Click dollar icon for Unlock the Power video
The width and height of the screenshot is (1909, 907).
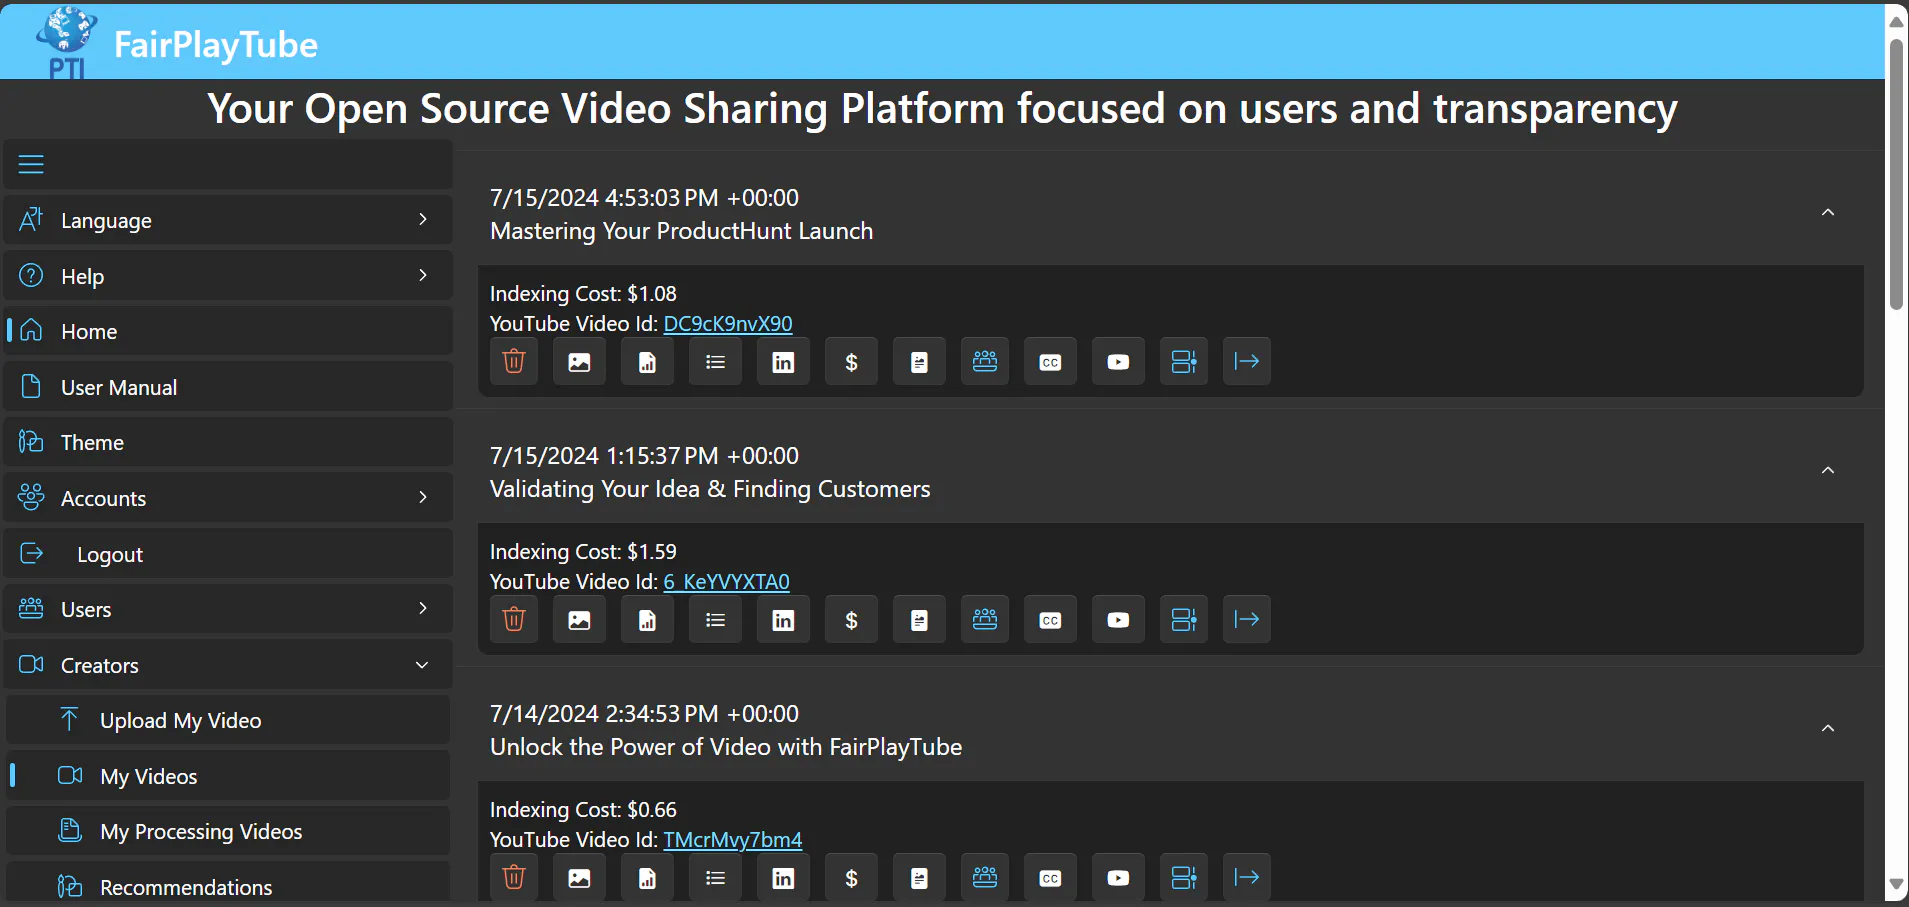point(852,877)
